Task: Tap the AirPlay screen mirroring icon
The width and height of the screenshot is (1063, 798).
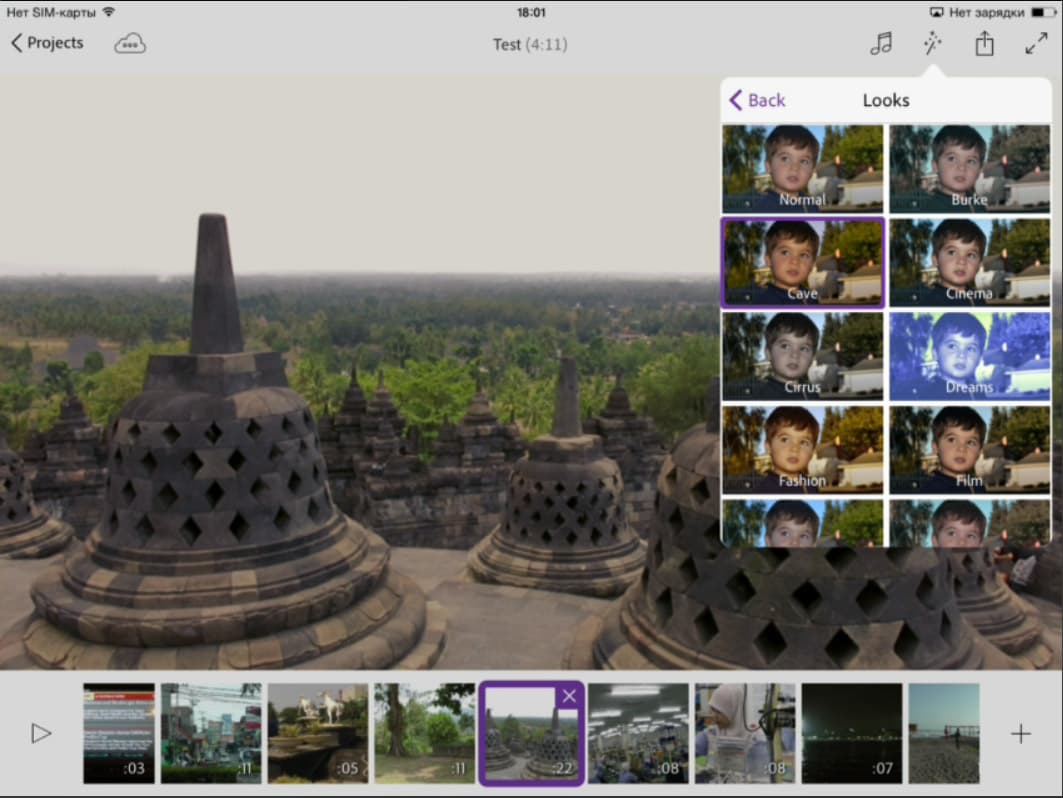Action: click(936, 12)
